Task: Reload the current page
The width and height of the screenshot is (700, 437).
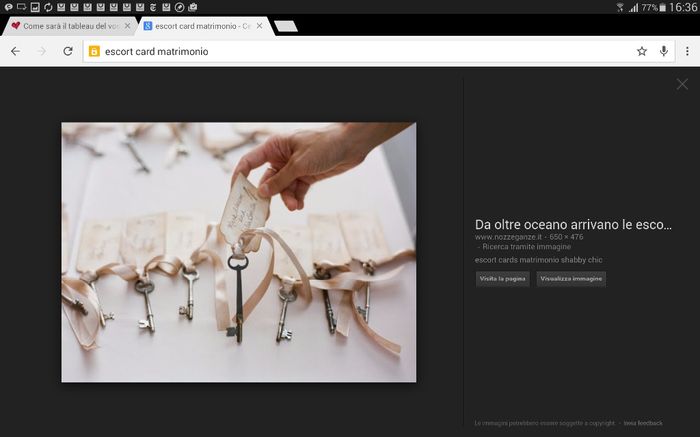Action: (x=68, y=51)
